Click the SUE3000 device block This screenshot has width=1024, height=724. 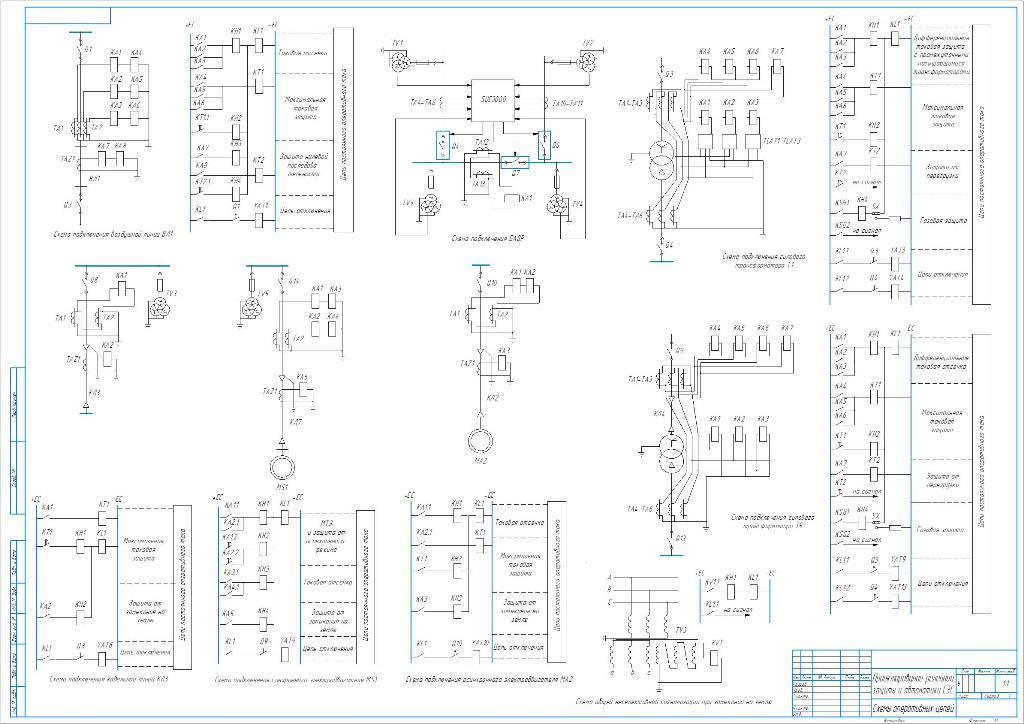click(x=492, y=101)
